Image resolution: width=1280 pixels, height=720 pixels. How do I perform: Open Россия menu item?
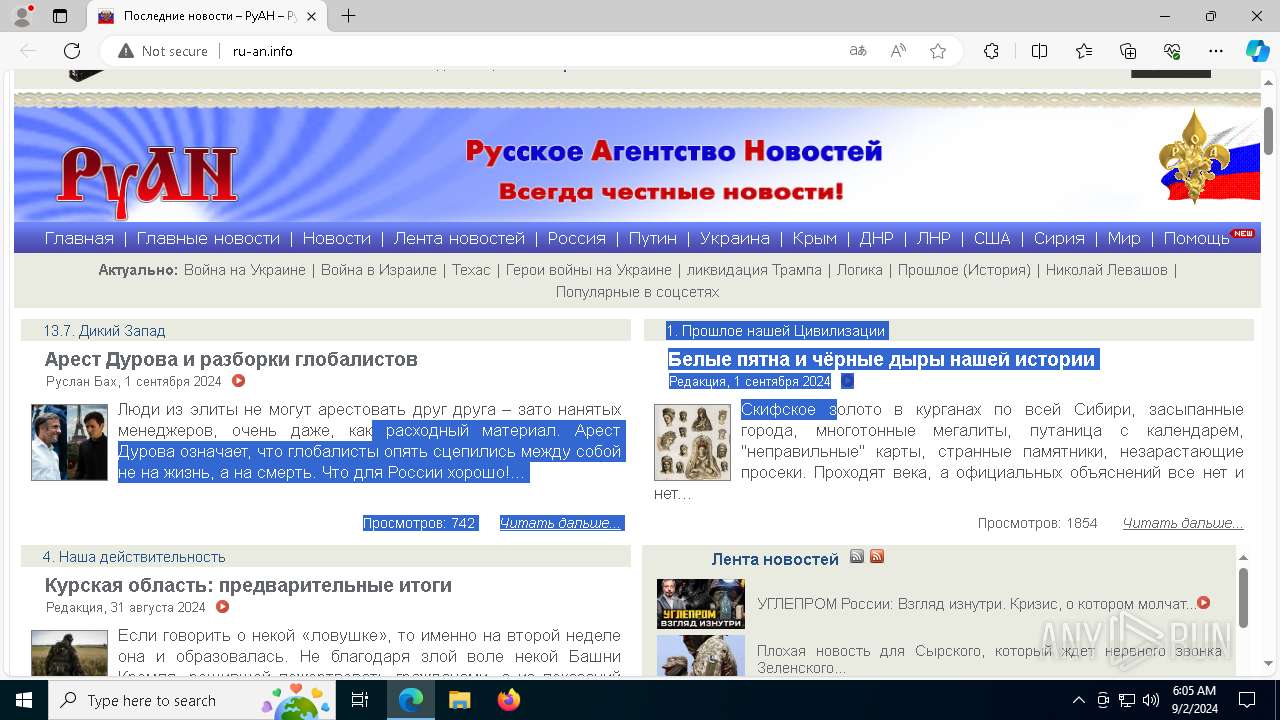(x=576, y=238)
